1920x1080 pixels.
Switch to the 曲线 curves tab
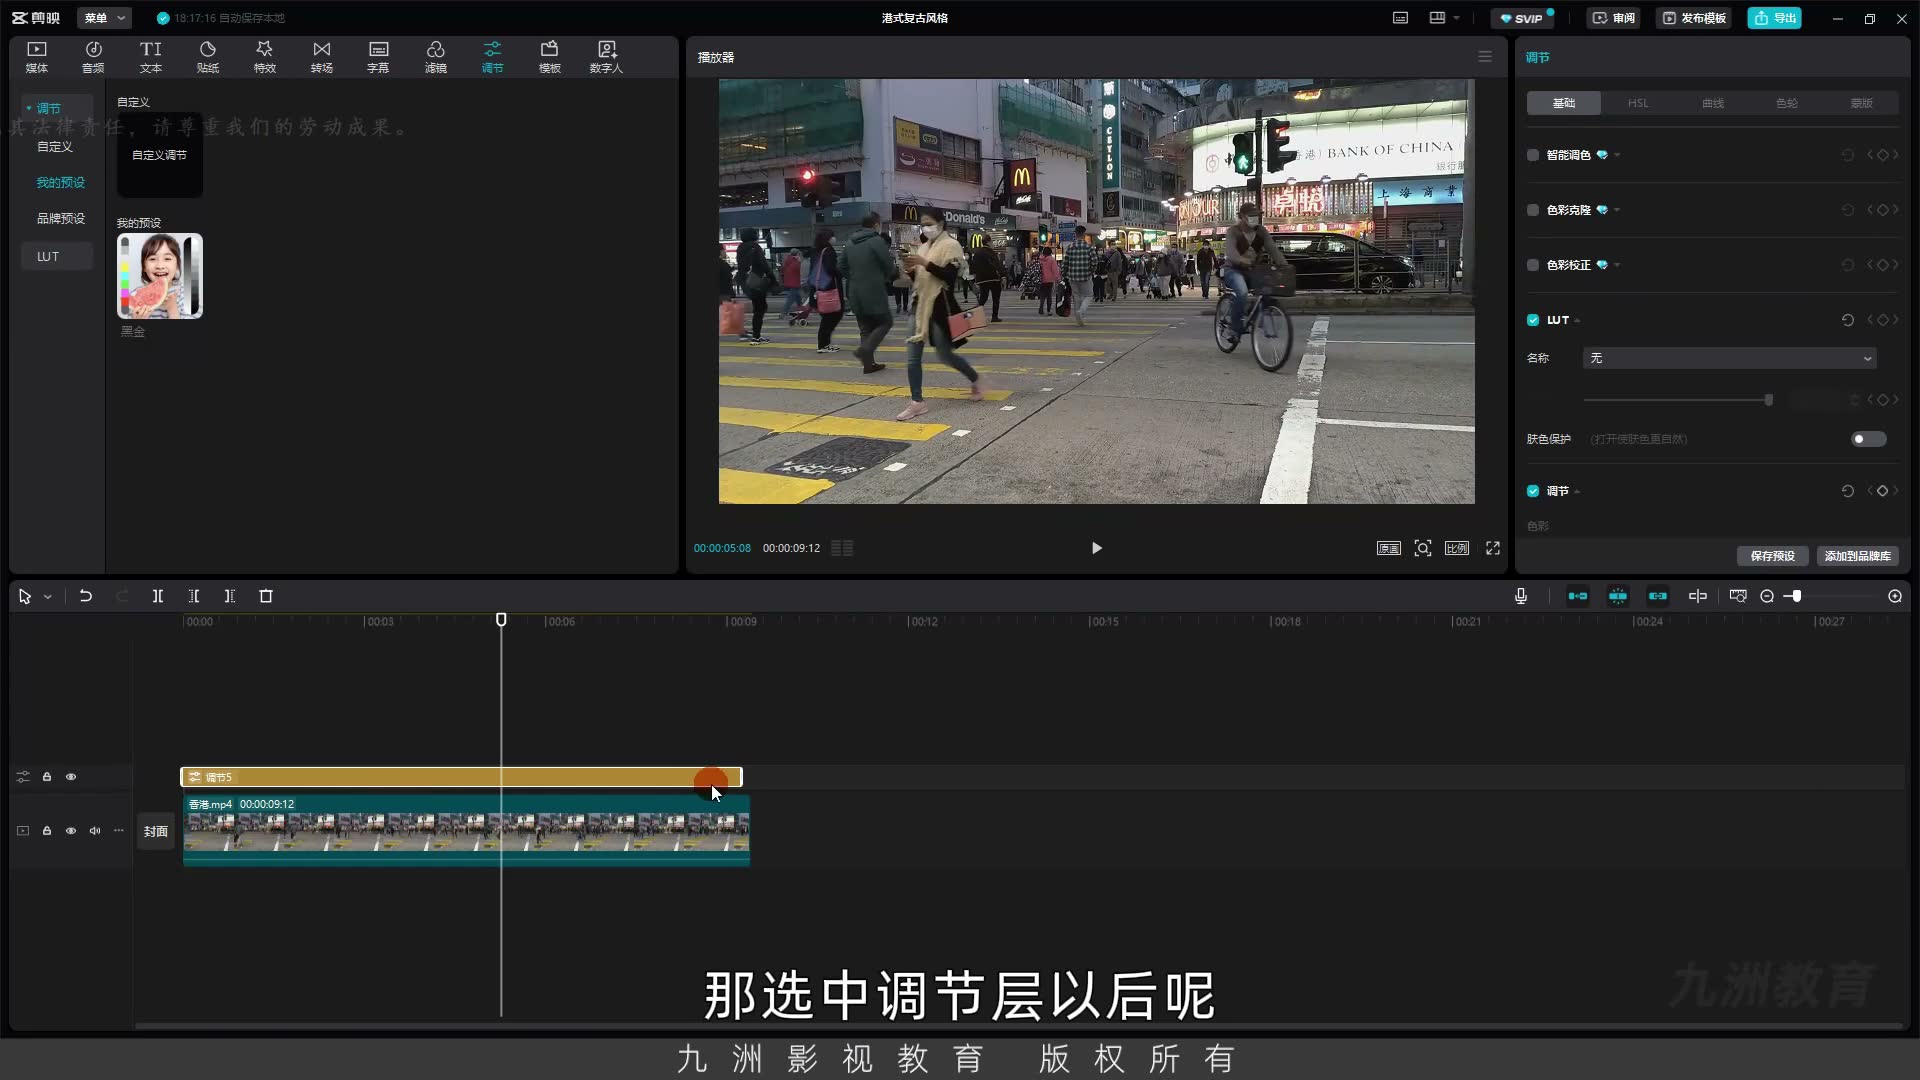[1713, 103]
